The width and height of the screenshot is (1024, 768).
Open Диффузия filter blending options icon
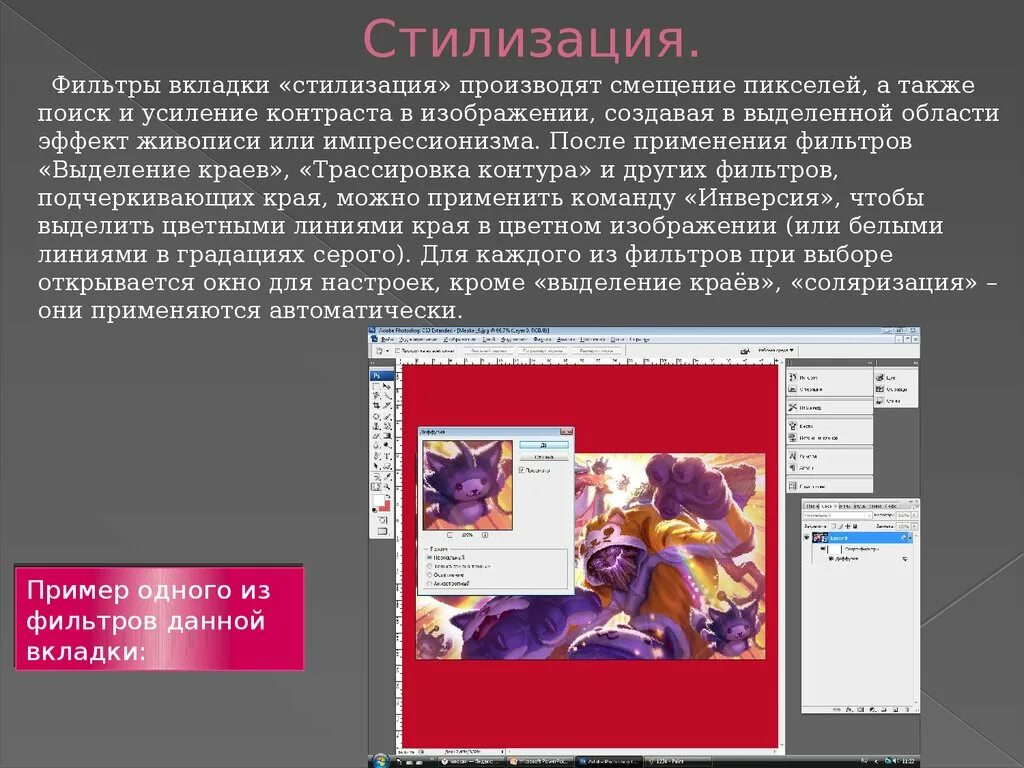pos(905,559)
